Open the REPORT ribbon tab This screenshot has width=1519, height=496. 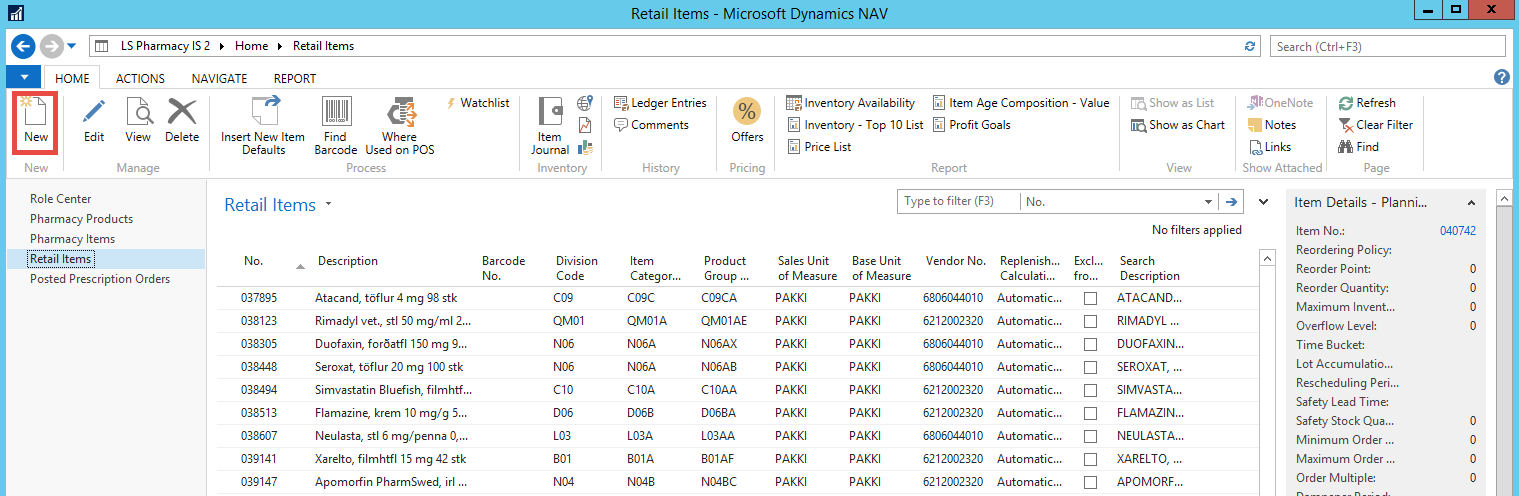[294, 78]
